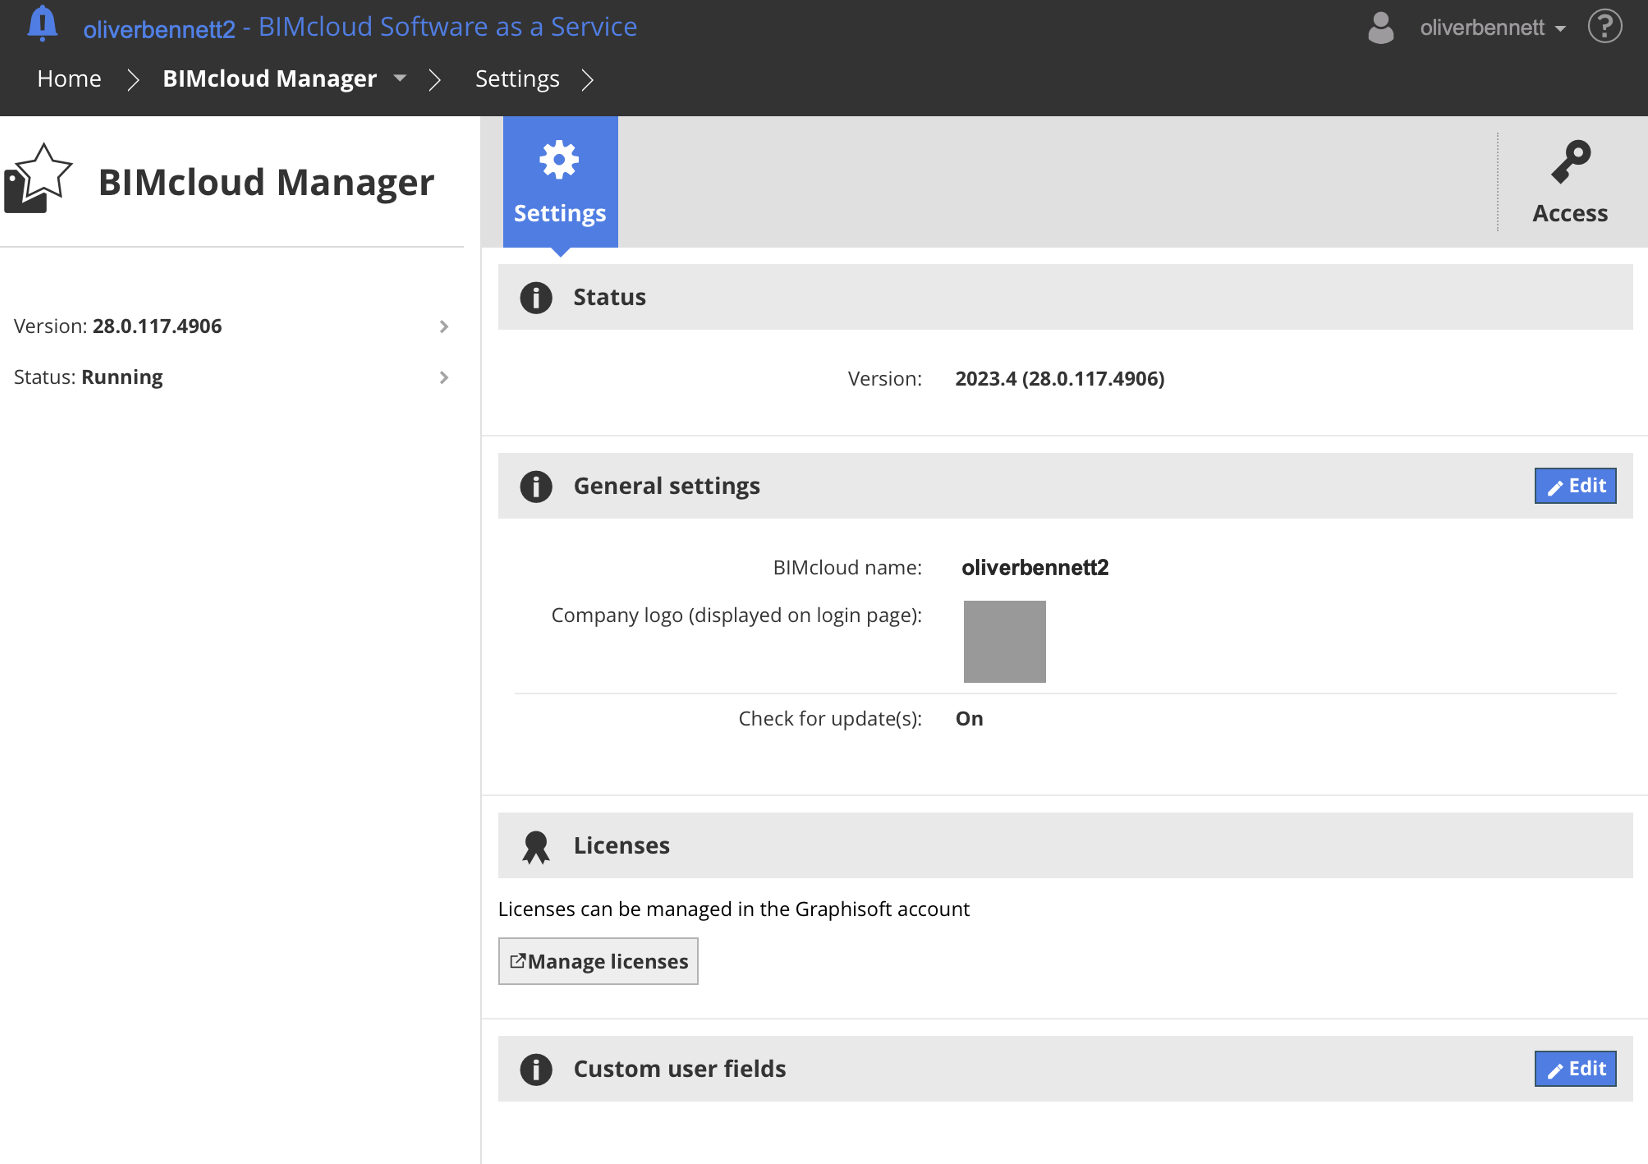1648x1164 pixels.
Task: Go to Home breadcrumb
Action: [69, 79]
